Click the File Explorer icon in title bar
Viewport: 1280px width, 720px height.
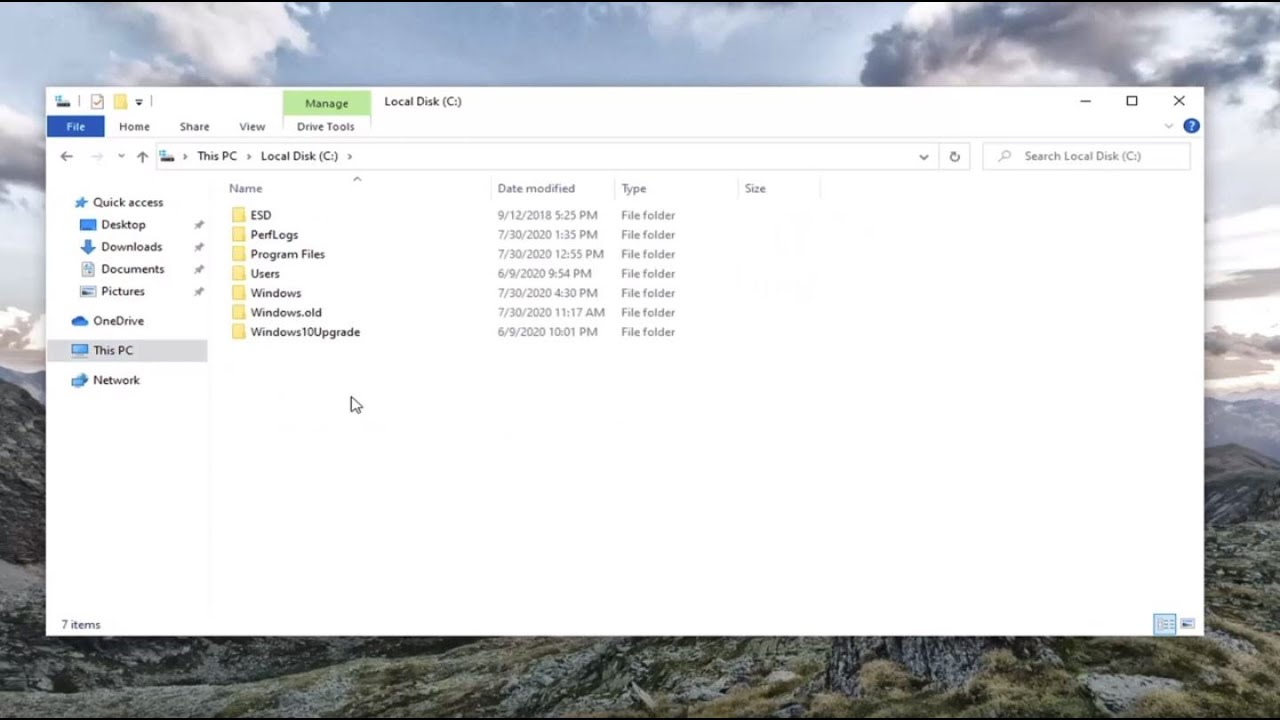[63, 101]
